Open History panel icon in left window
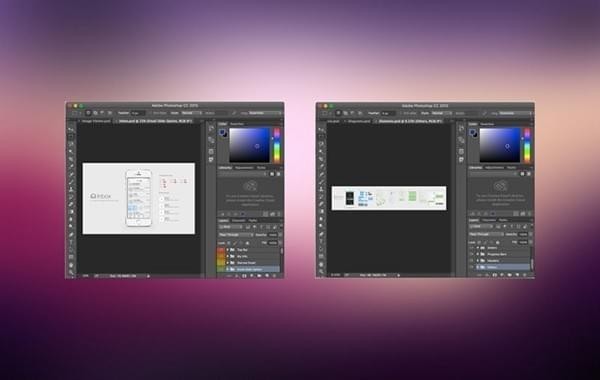Screen dimensions: 600x380 (x=211, y=130)
